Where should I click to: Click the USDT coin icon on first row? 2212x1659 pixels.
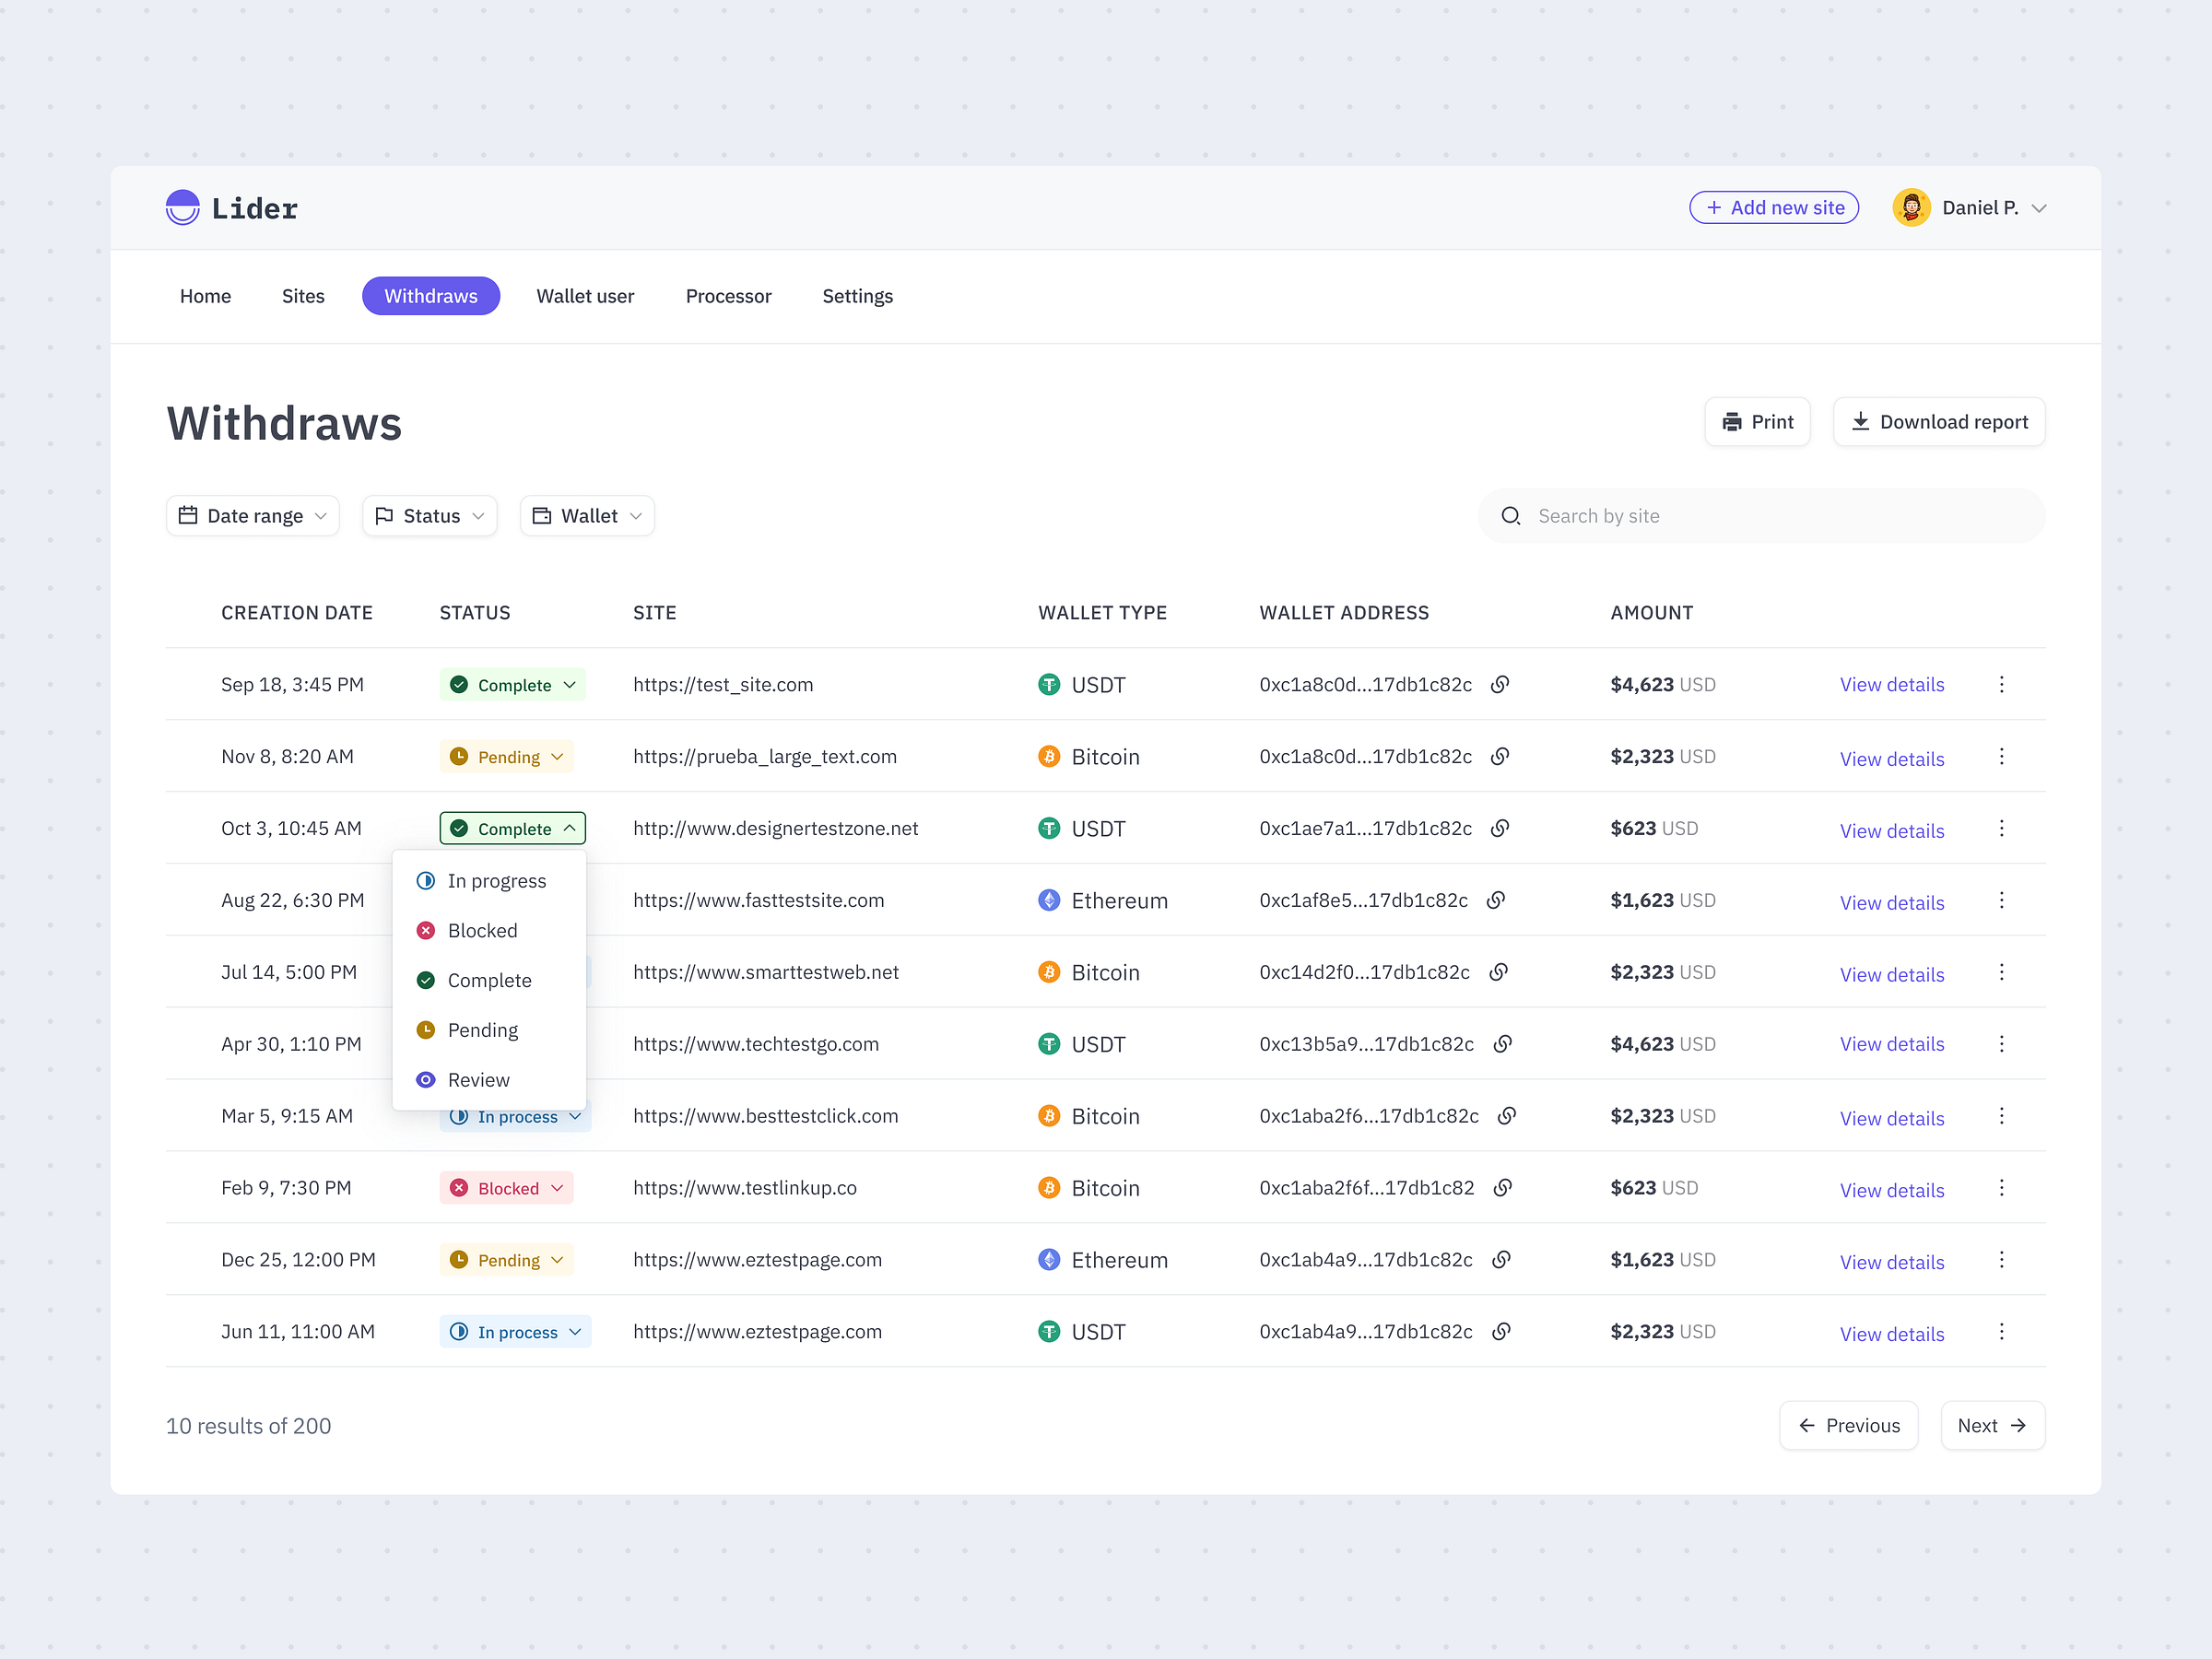[1049, 685]
